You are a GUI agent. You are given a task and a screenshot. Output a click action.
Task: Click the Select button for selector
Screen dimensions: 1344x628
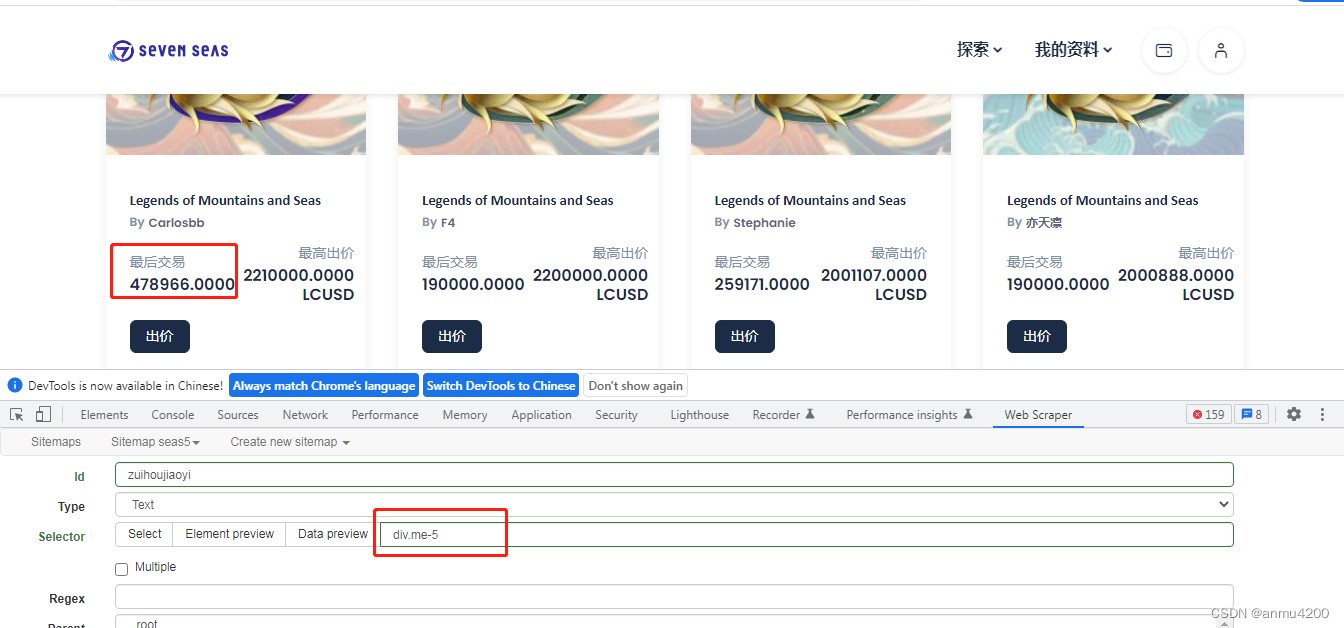[145, 534]
